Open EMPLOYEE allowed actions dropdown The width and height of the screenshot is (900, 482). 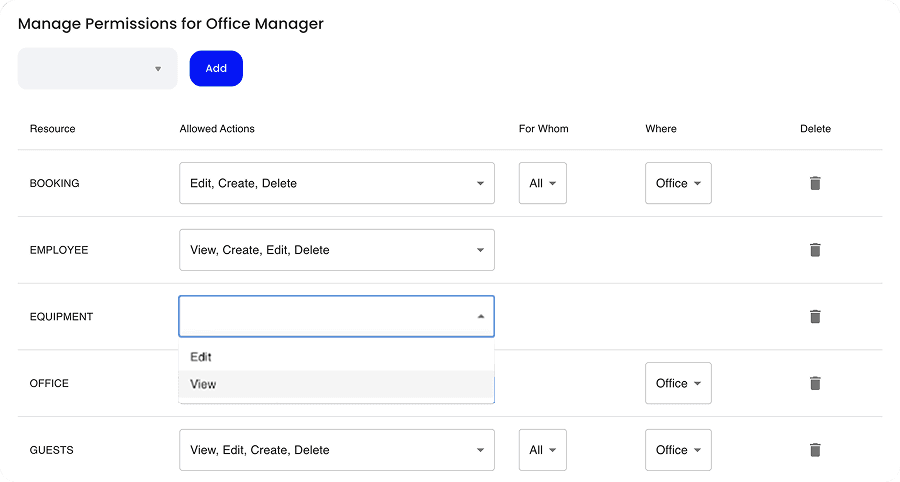[x=337, y=250]
